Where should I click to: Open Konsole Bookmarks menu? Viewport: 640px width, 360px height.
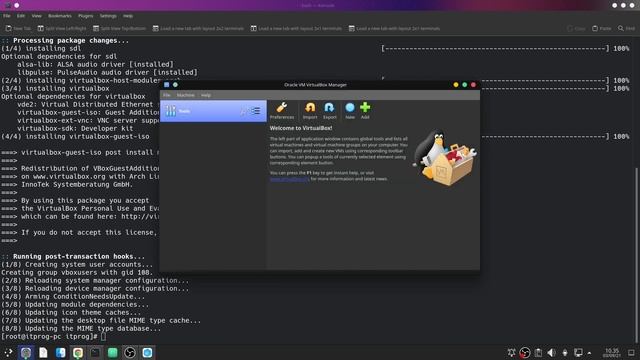[x=60, y=16]
